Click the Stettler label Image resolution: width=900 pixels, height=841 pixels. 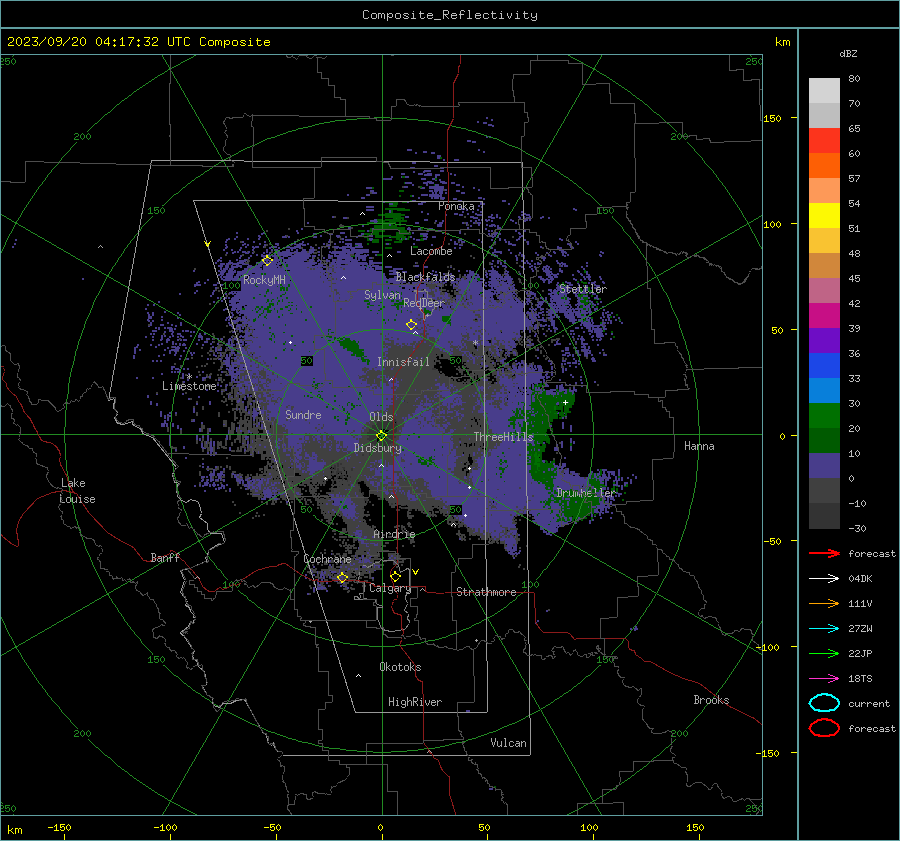[x=583, y=289]
